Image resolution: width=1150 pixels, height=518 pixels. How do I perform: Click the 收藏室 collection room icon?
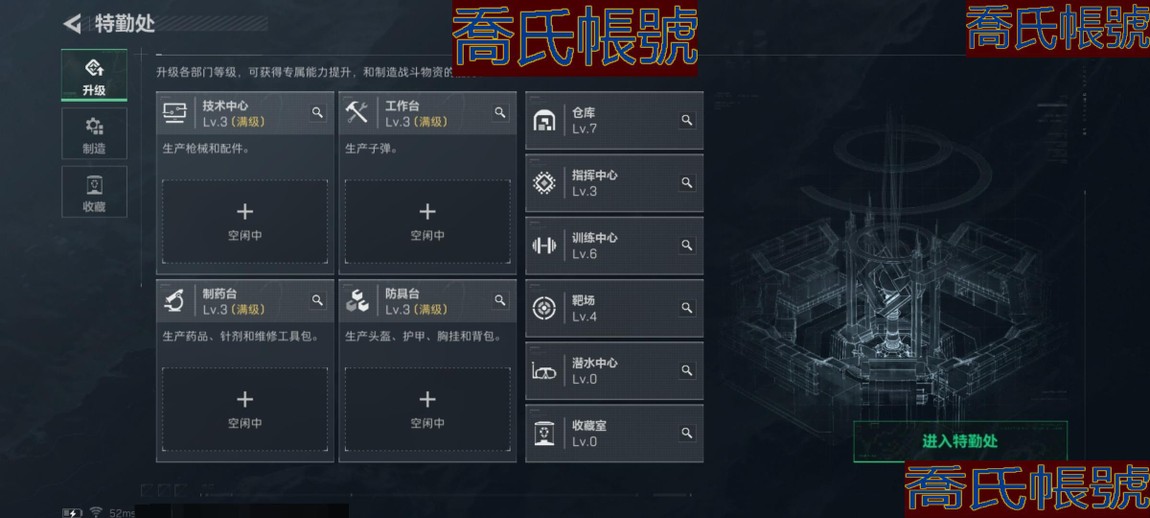tap(544, 433)
